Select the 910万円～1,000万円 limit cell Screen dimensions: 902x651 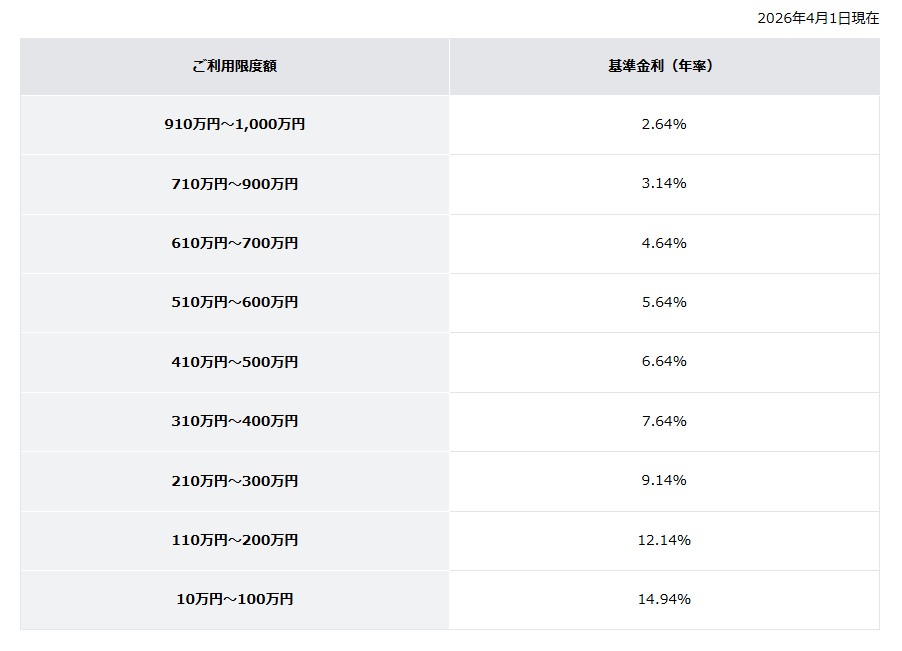pos(234,125)
